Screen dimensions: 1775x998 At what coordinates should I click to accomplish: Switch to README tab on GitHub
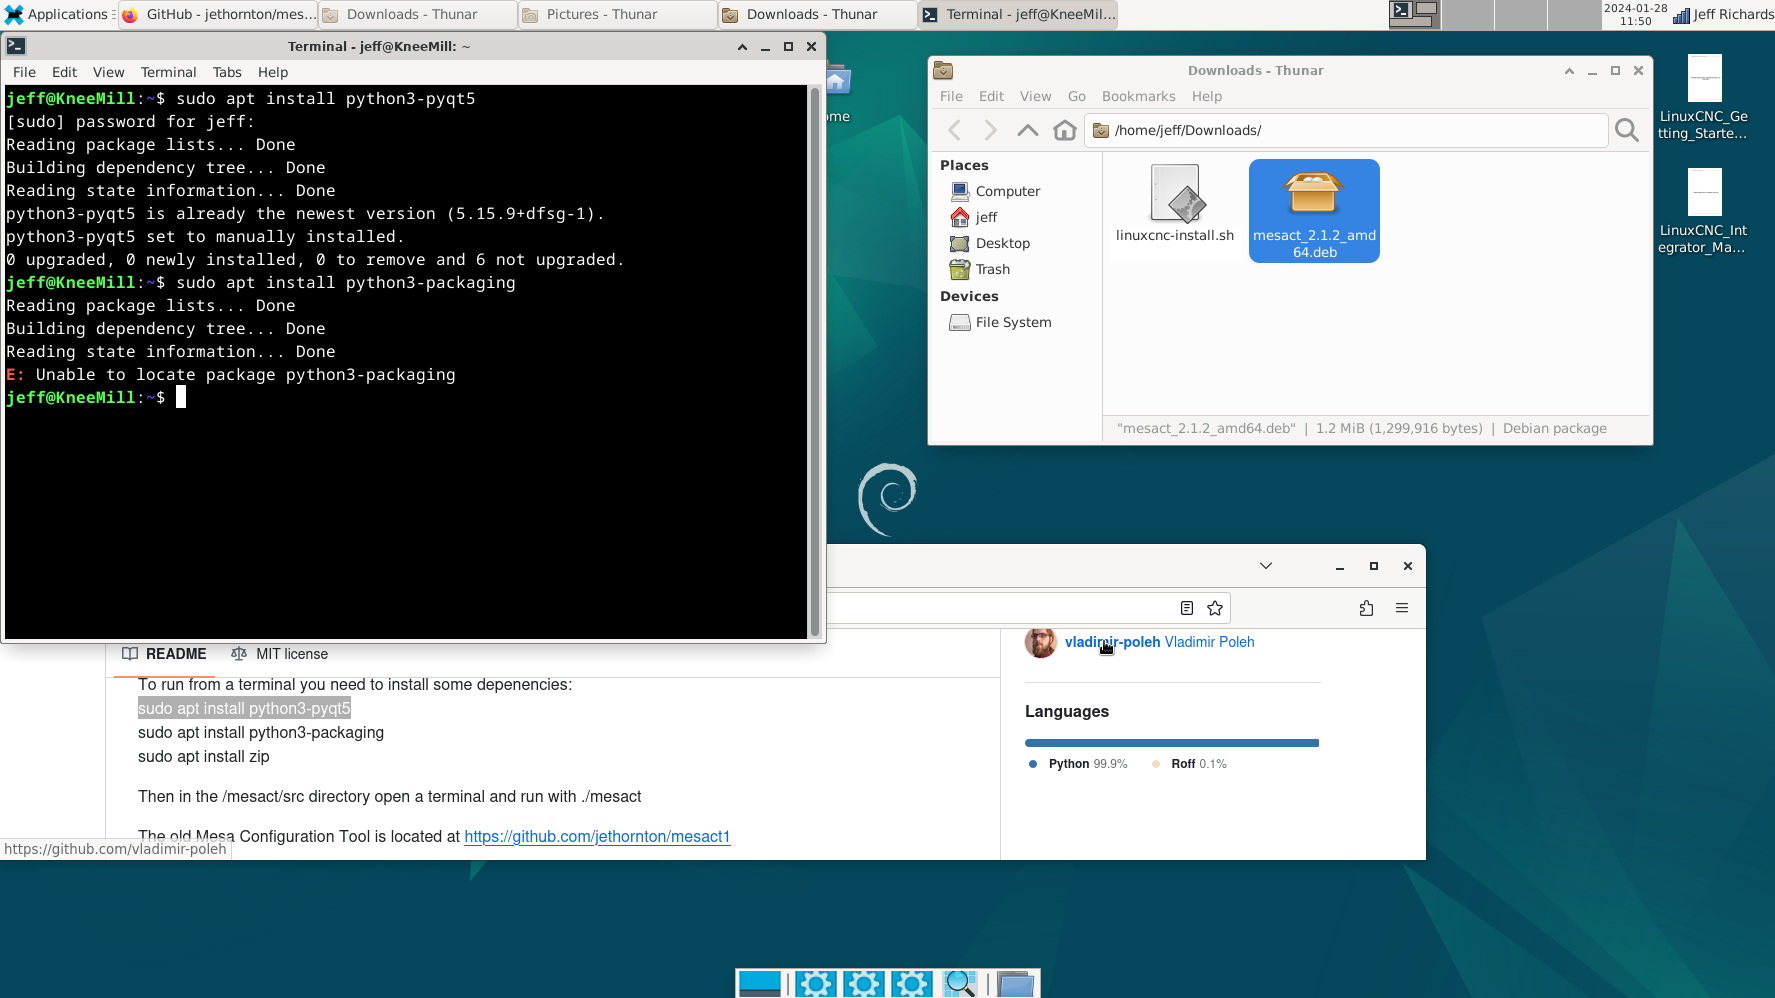[x=164, y=654]
